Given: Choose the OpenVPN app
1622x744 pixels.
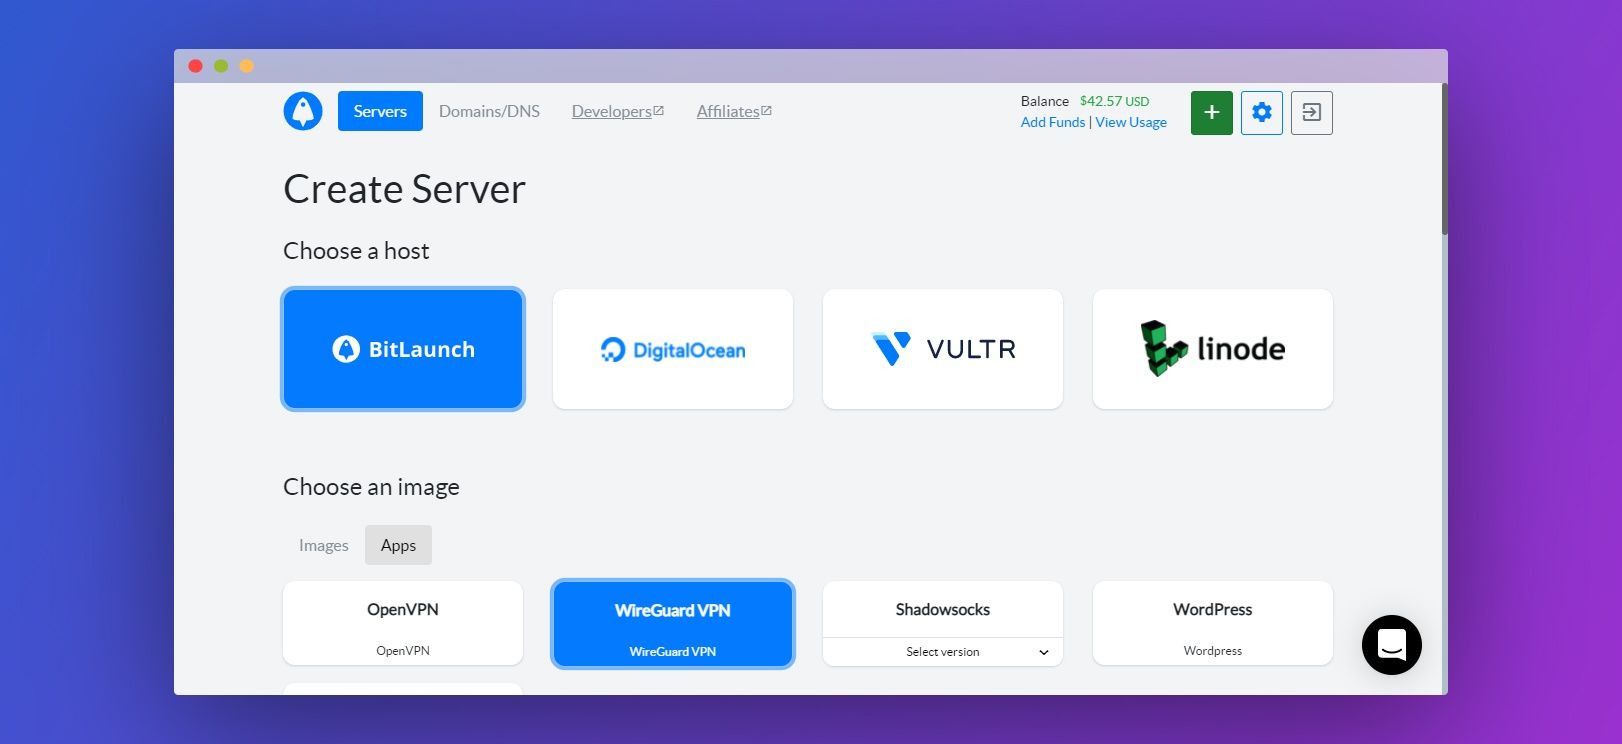Looking at the screenshot, I should (x=403, y=623).
